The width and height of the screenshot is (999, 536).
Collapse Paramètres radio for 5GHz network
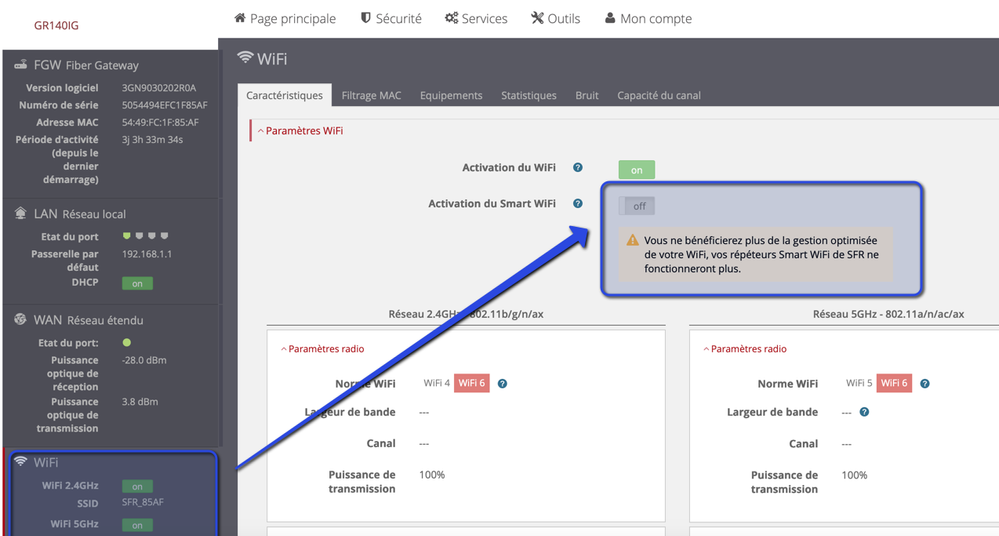coord(745,349)
